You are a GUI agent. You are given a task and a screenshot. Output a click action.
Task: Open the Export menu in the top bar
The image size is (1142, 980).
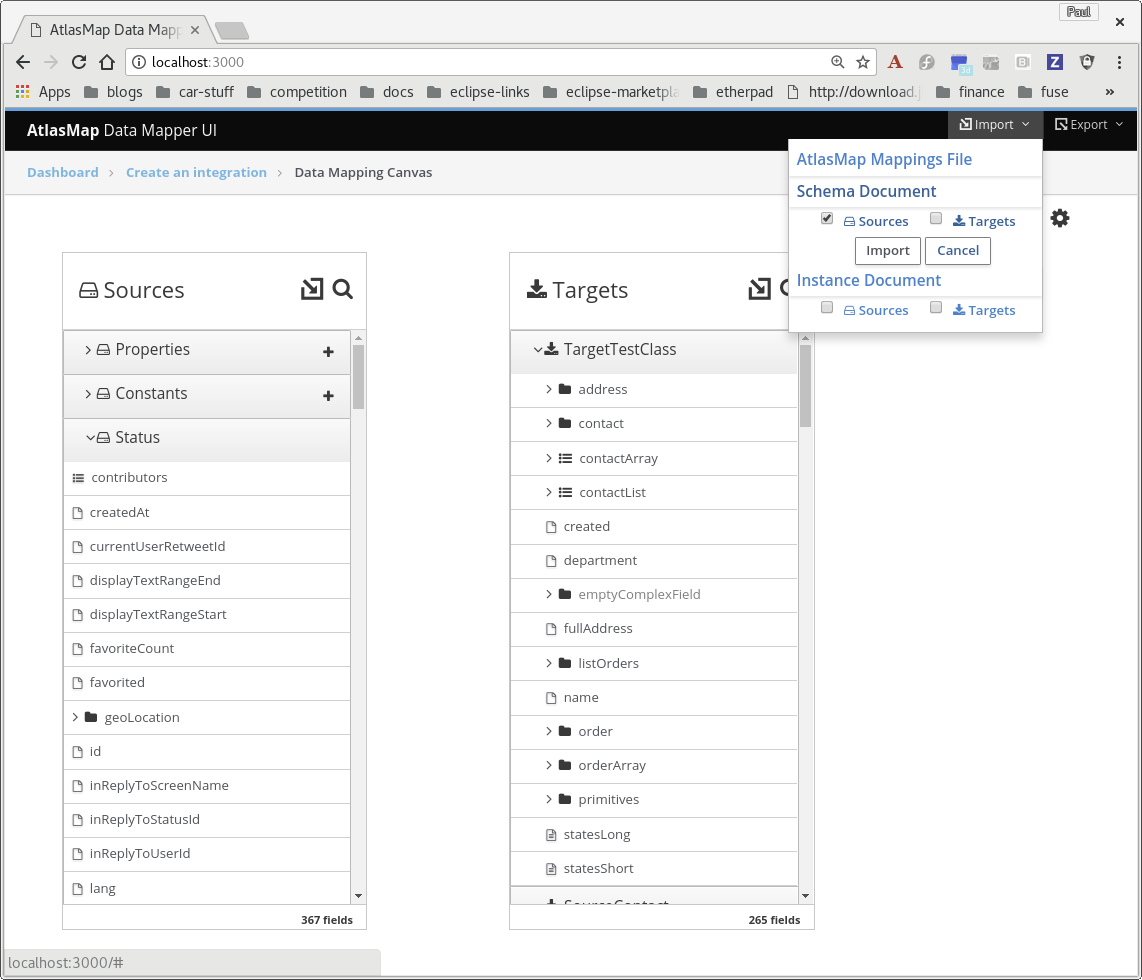[x=1088, y=124]
